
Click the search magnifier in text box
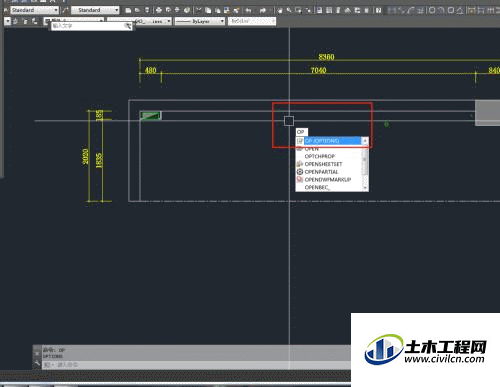(x=128, y=26)
